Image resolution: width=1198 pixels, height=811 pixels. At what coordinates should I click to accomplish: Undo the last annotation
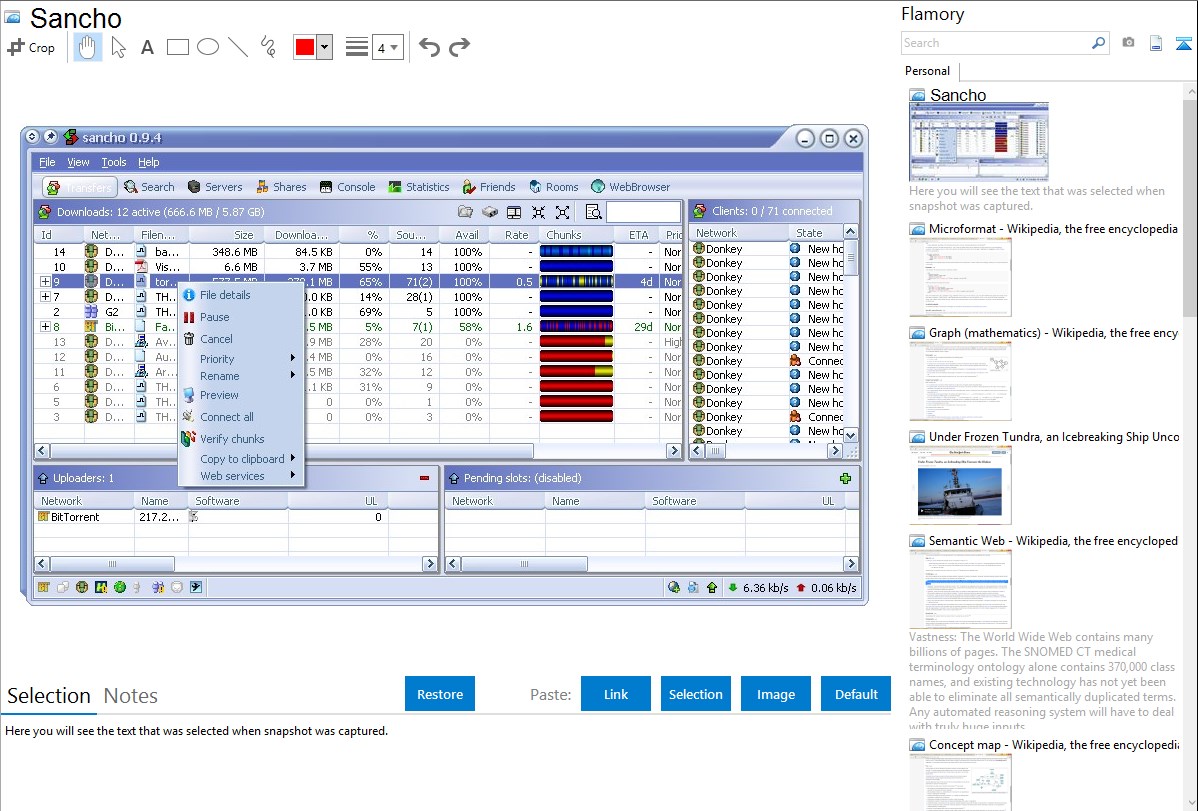[429, 47]
